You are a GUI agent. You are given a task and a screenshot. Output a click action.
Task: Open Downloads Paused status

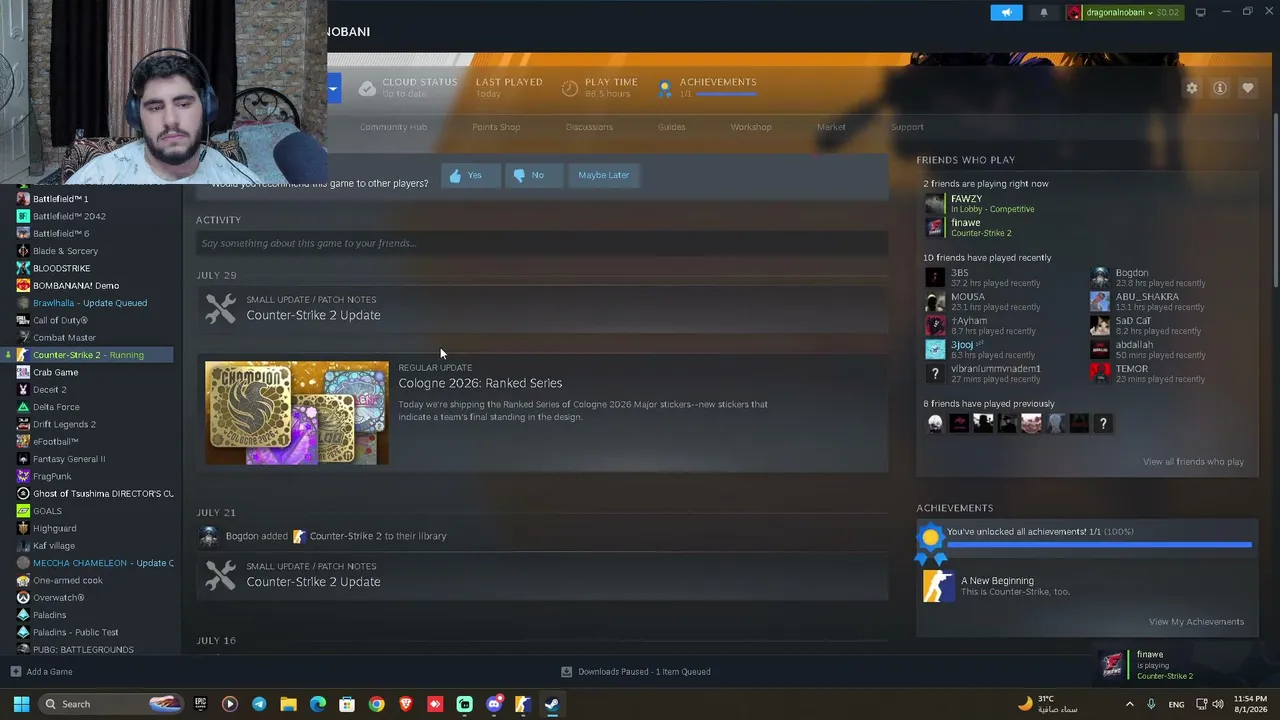636,672
